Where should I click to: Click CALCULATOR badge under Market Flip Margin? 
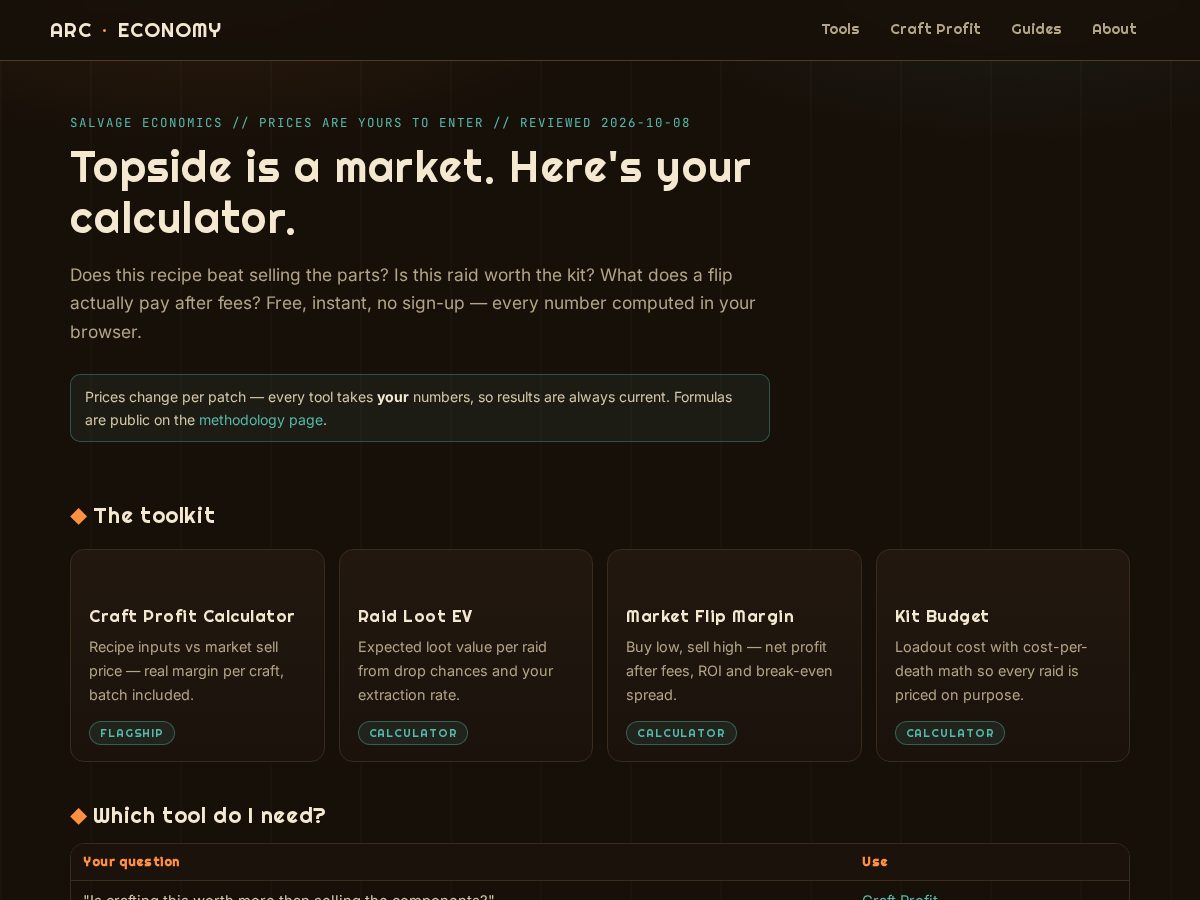(x=681, y=733)
